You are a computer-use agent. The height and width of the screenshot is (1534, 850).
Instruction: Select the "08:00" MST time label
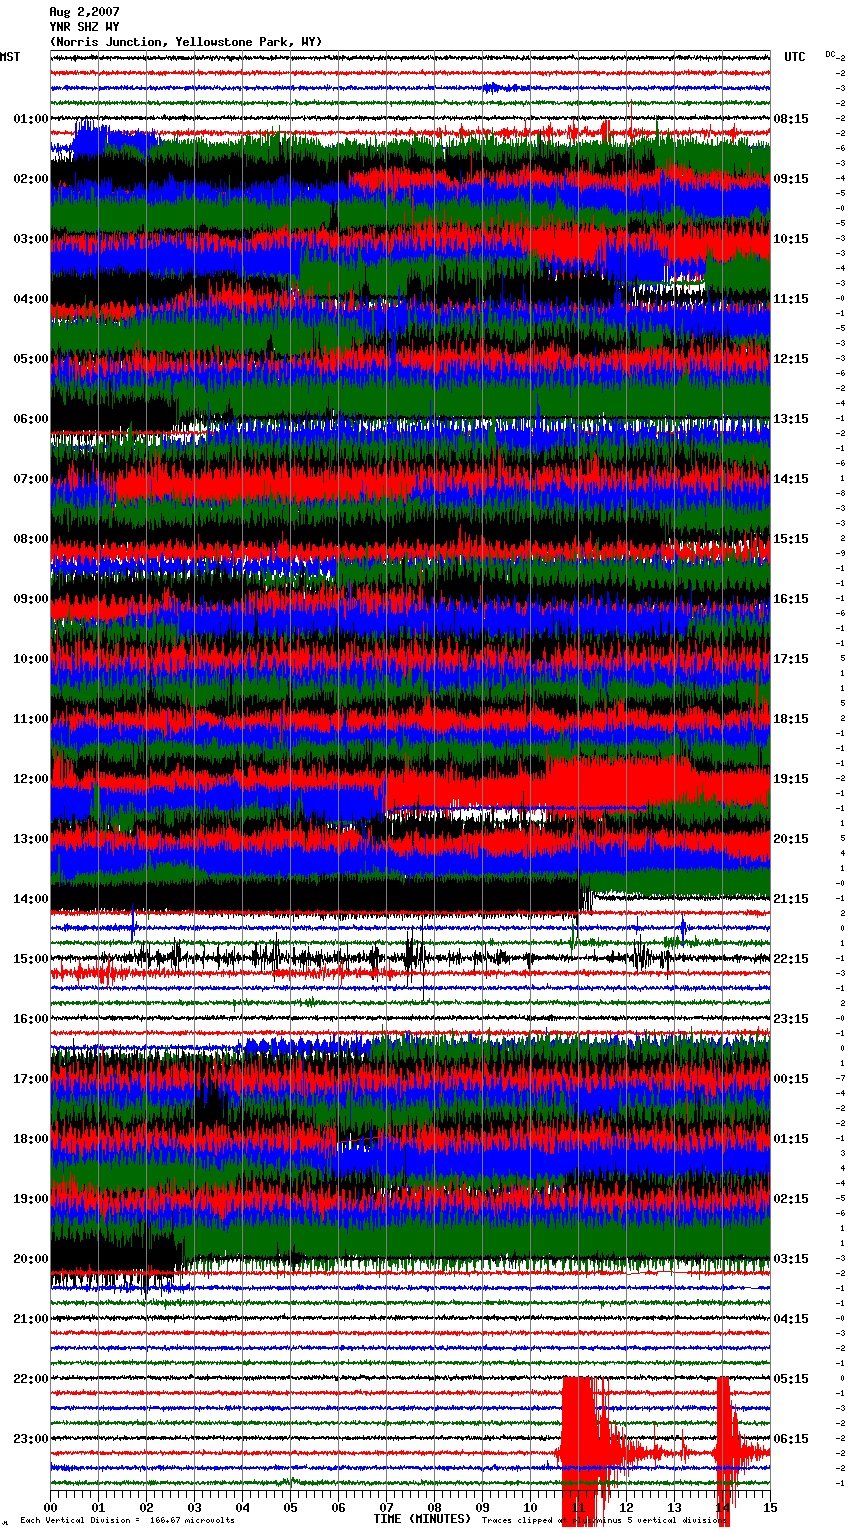[31, 539]
